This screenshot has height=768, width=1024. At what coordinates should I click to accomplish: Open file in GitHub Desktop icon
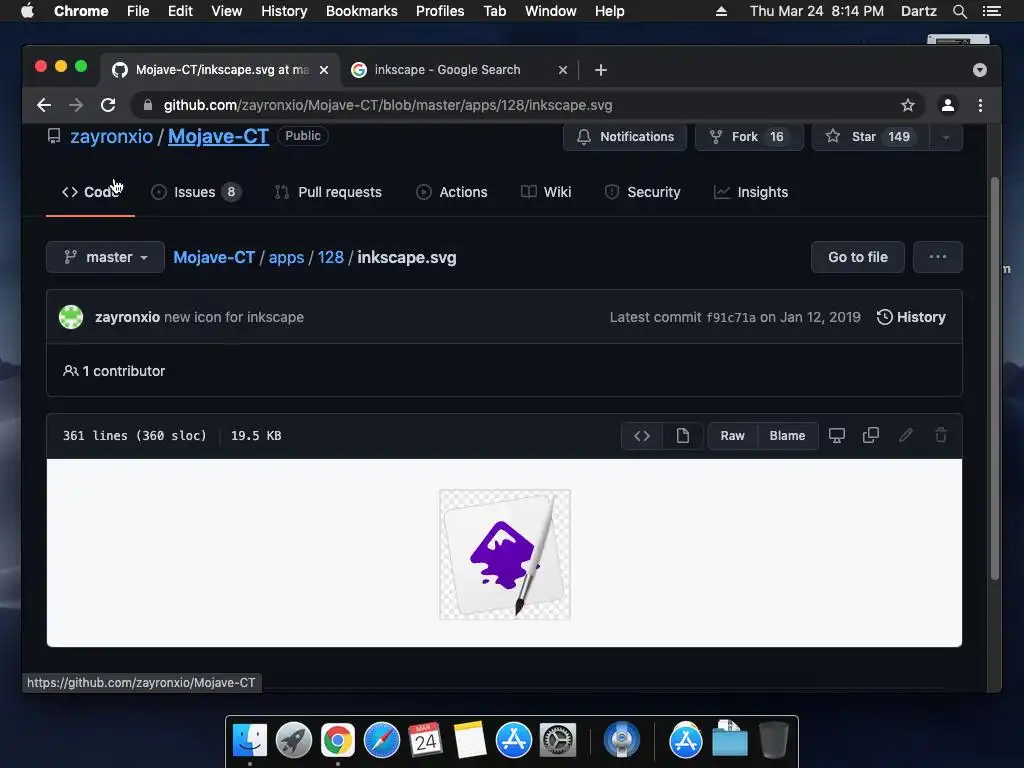tap(837, 436)
